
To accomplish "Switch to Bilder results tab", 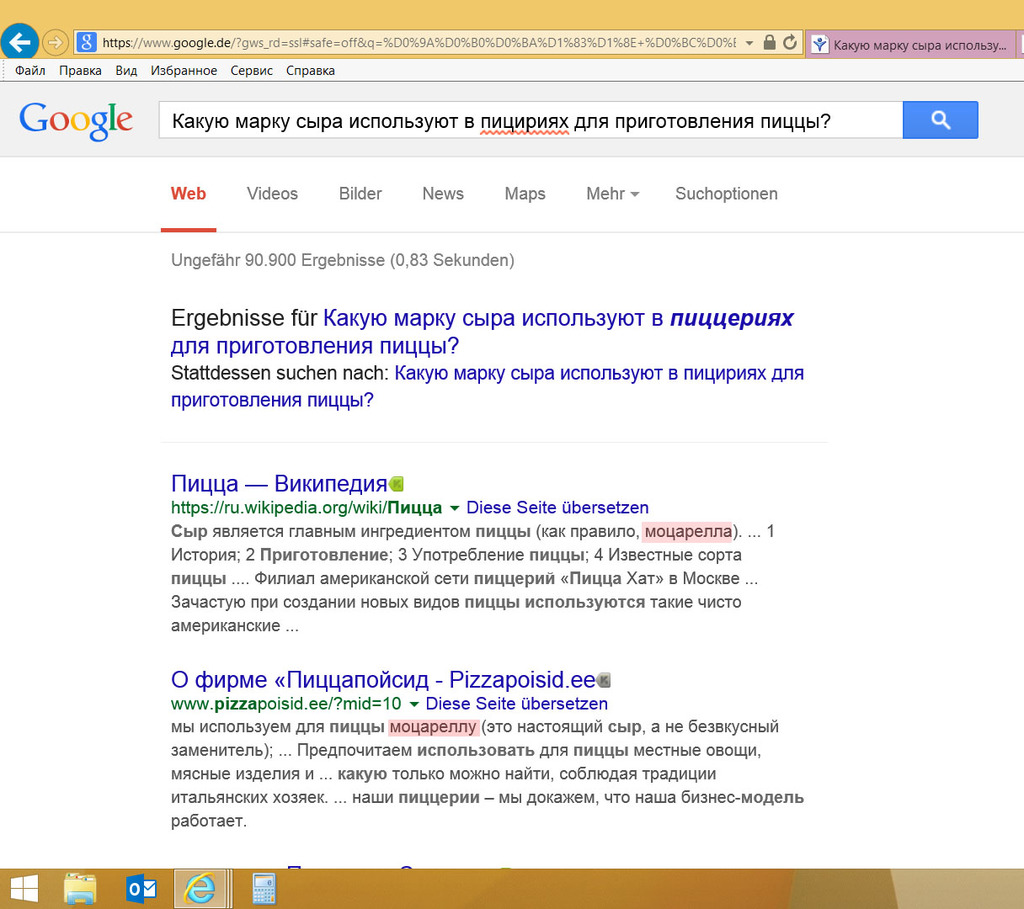I will (x=360, y=194).
